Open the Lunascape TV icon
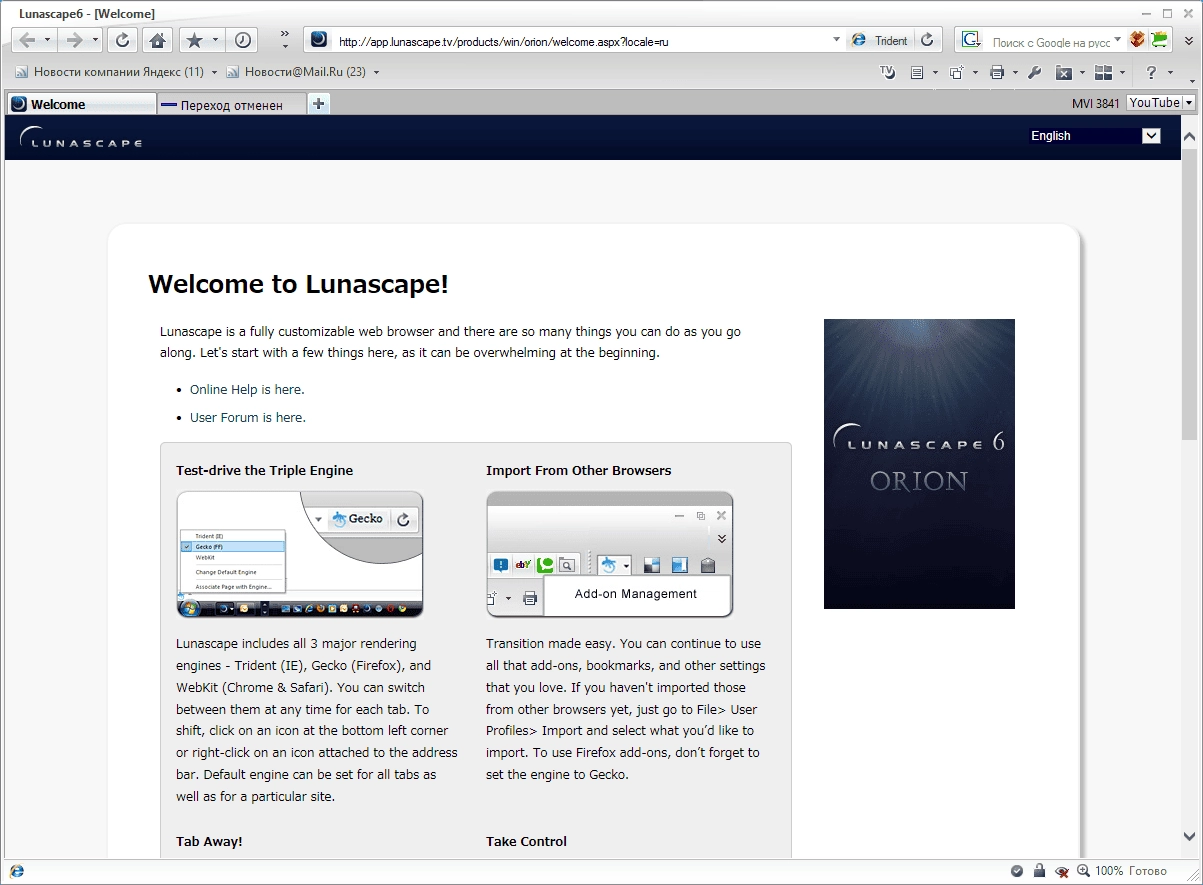1203x885 pixels. coord(887,72)
